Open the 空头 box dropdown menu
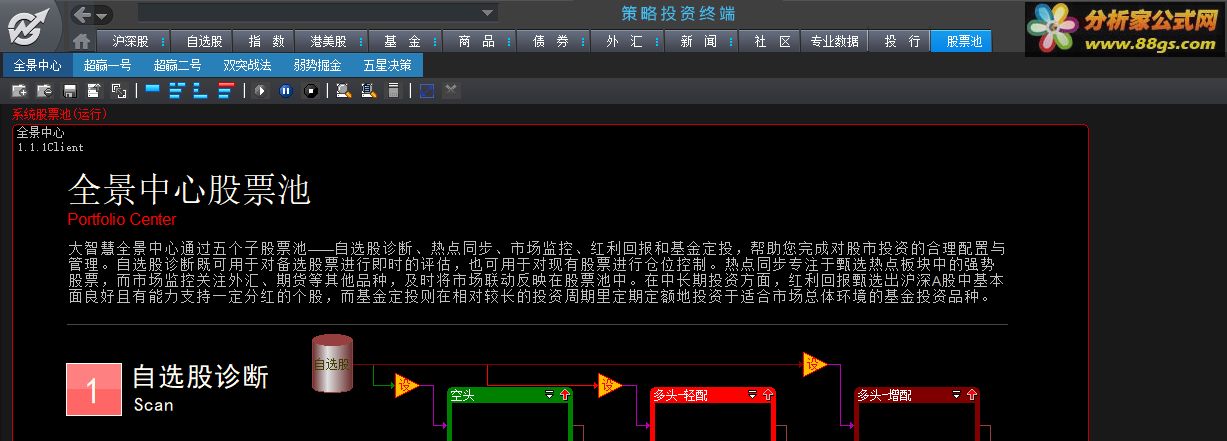1227x441 pixels. (549, 395)
